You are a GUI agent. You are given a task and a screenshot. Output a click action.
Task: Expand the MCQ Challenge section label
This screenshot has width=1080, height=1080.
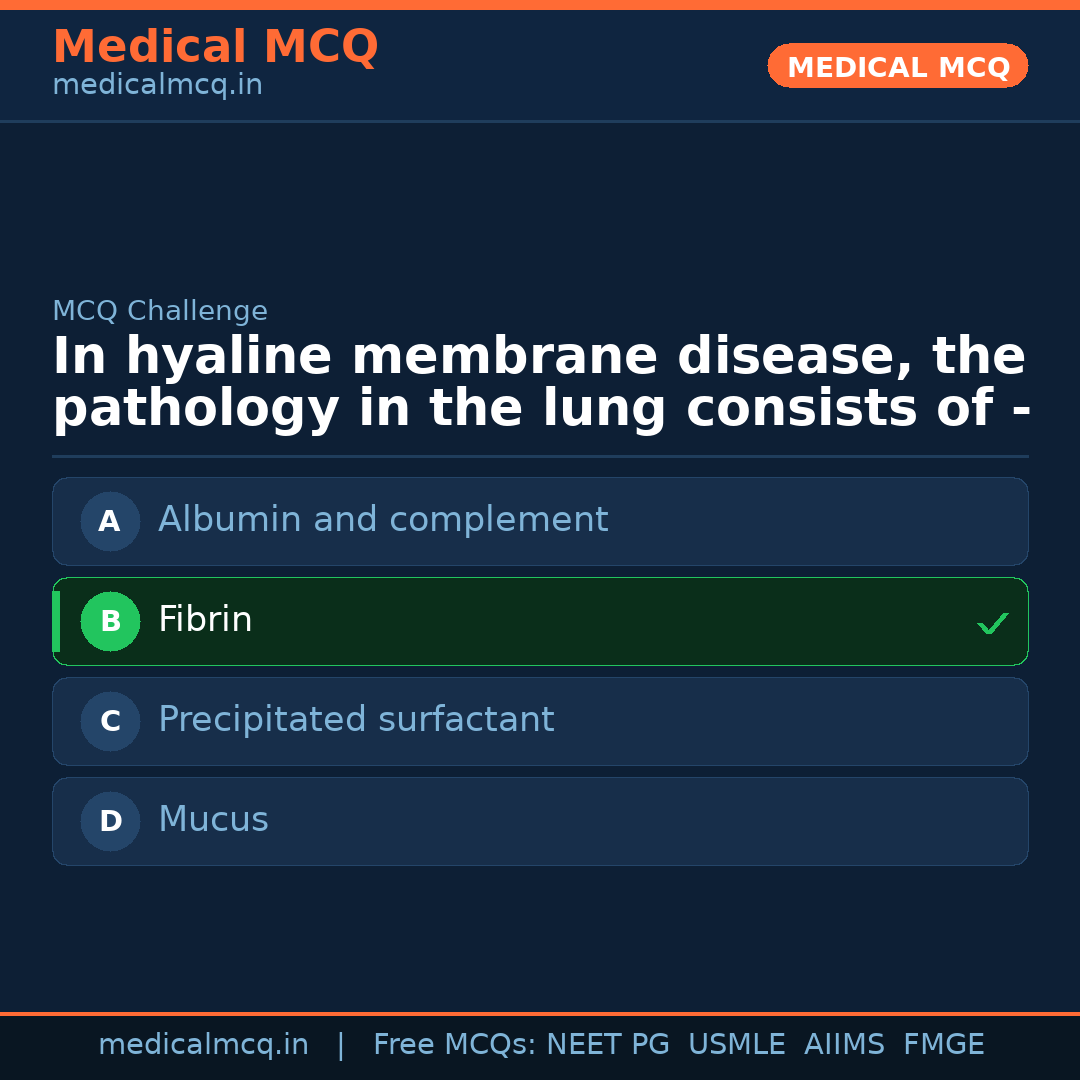tap(160, 311)
